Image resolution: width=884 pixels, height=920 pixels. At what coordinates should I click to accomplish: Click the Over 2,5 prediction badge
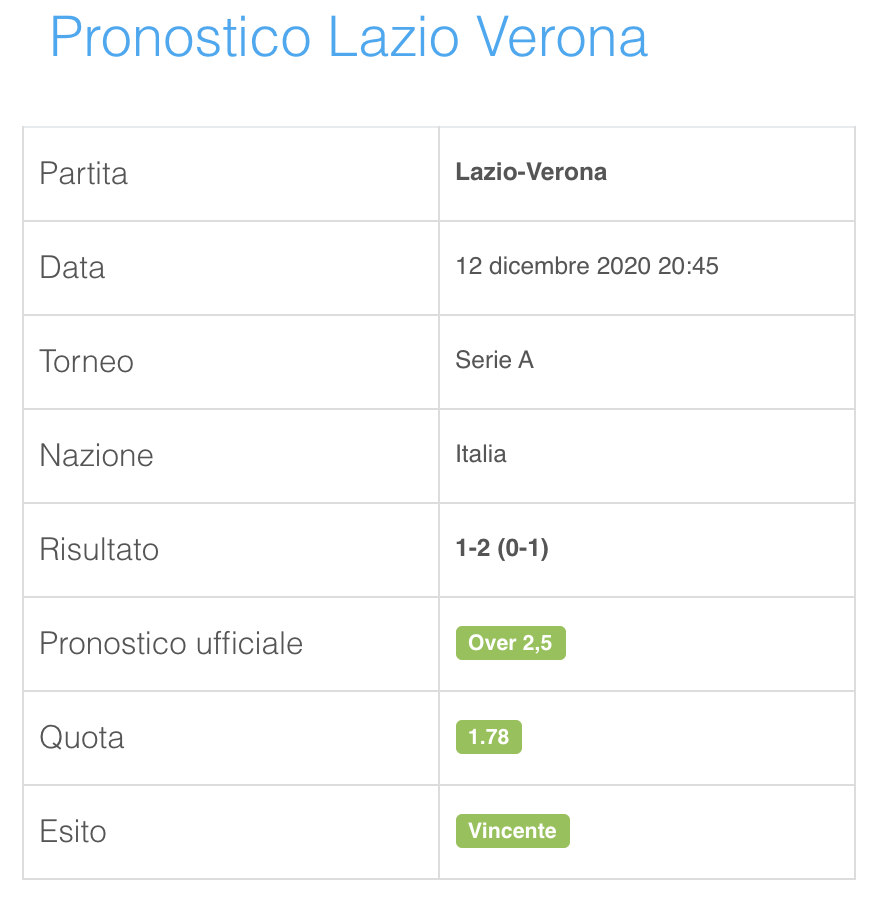[x=511, y=643]
